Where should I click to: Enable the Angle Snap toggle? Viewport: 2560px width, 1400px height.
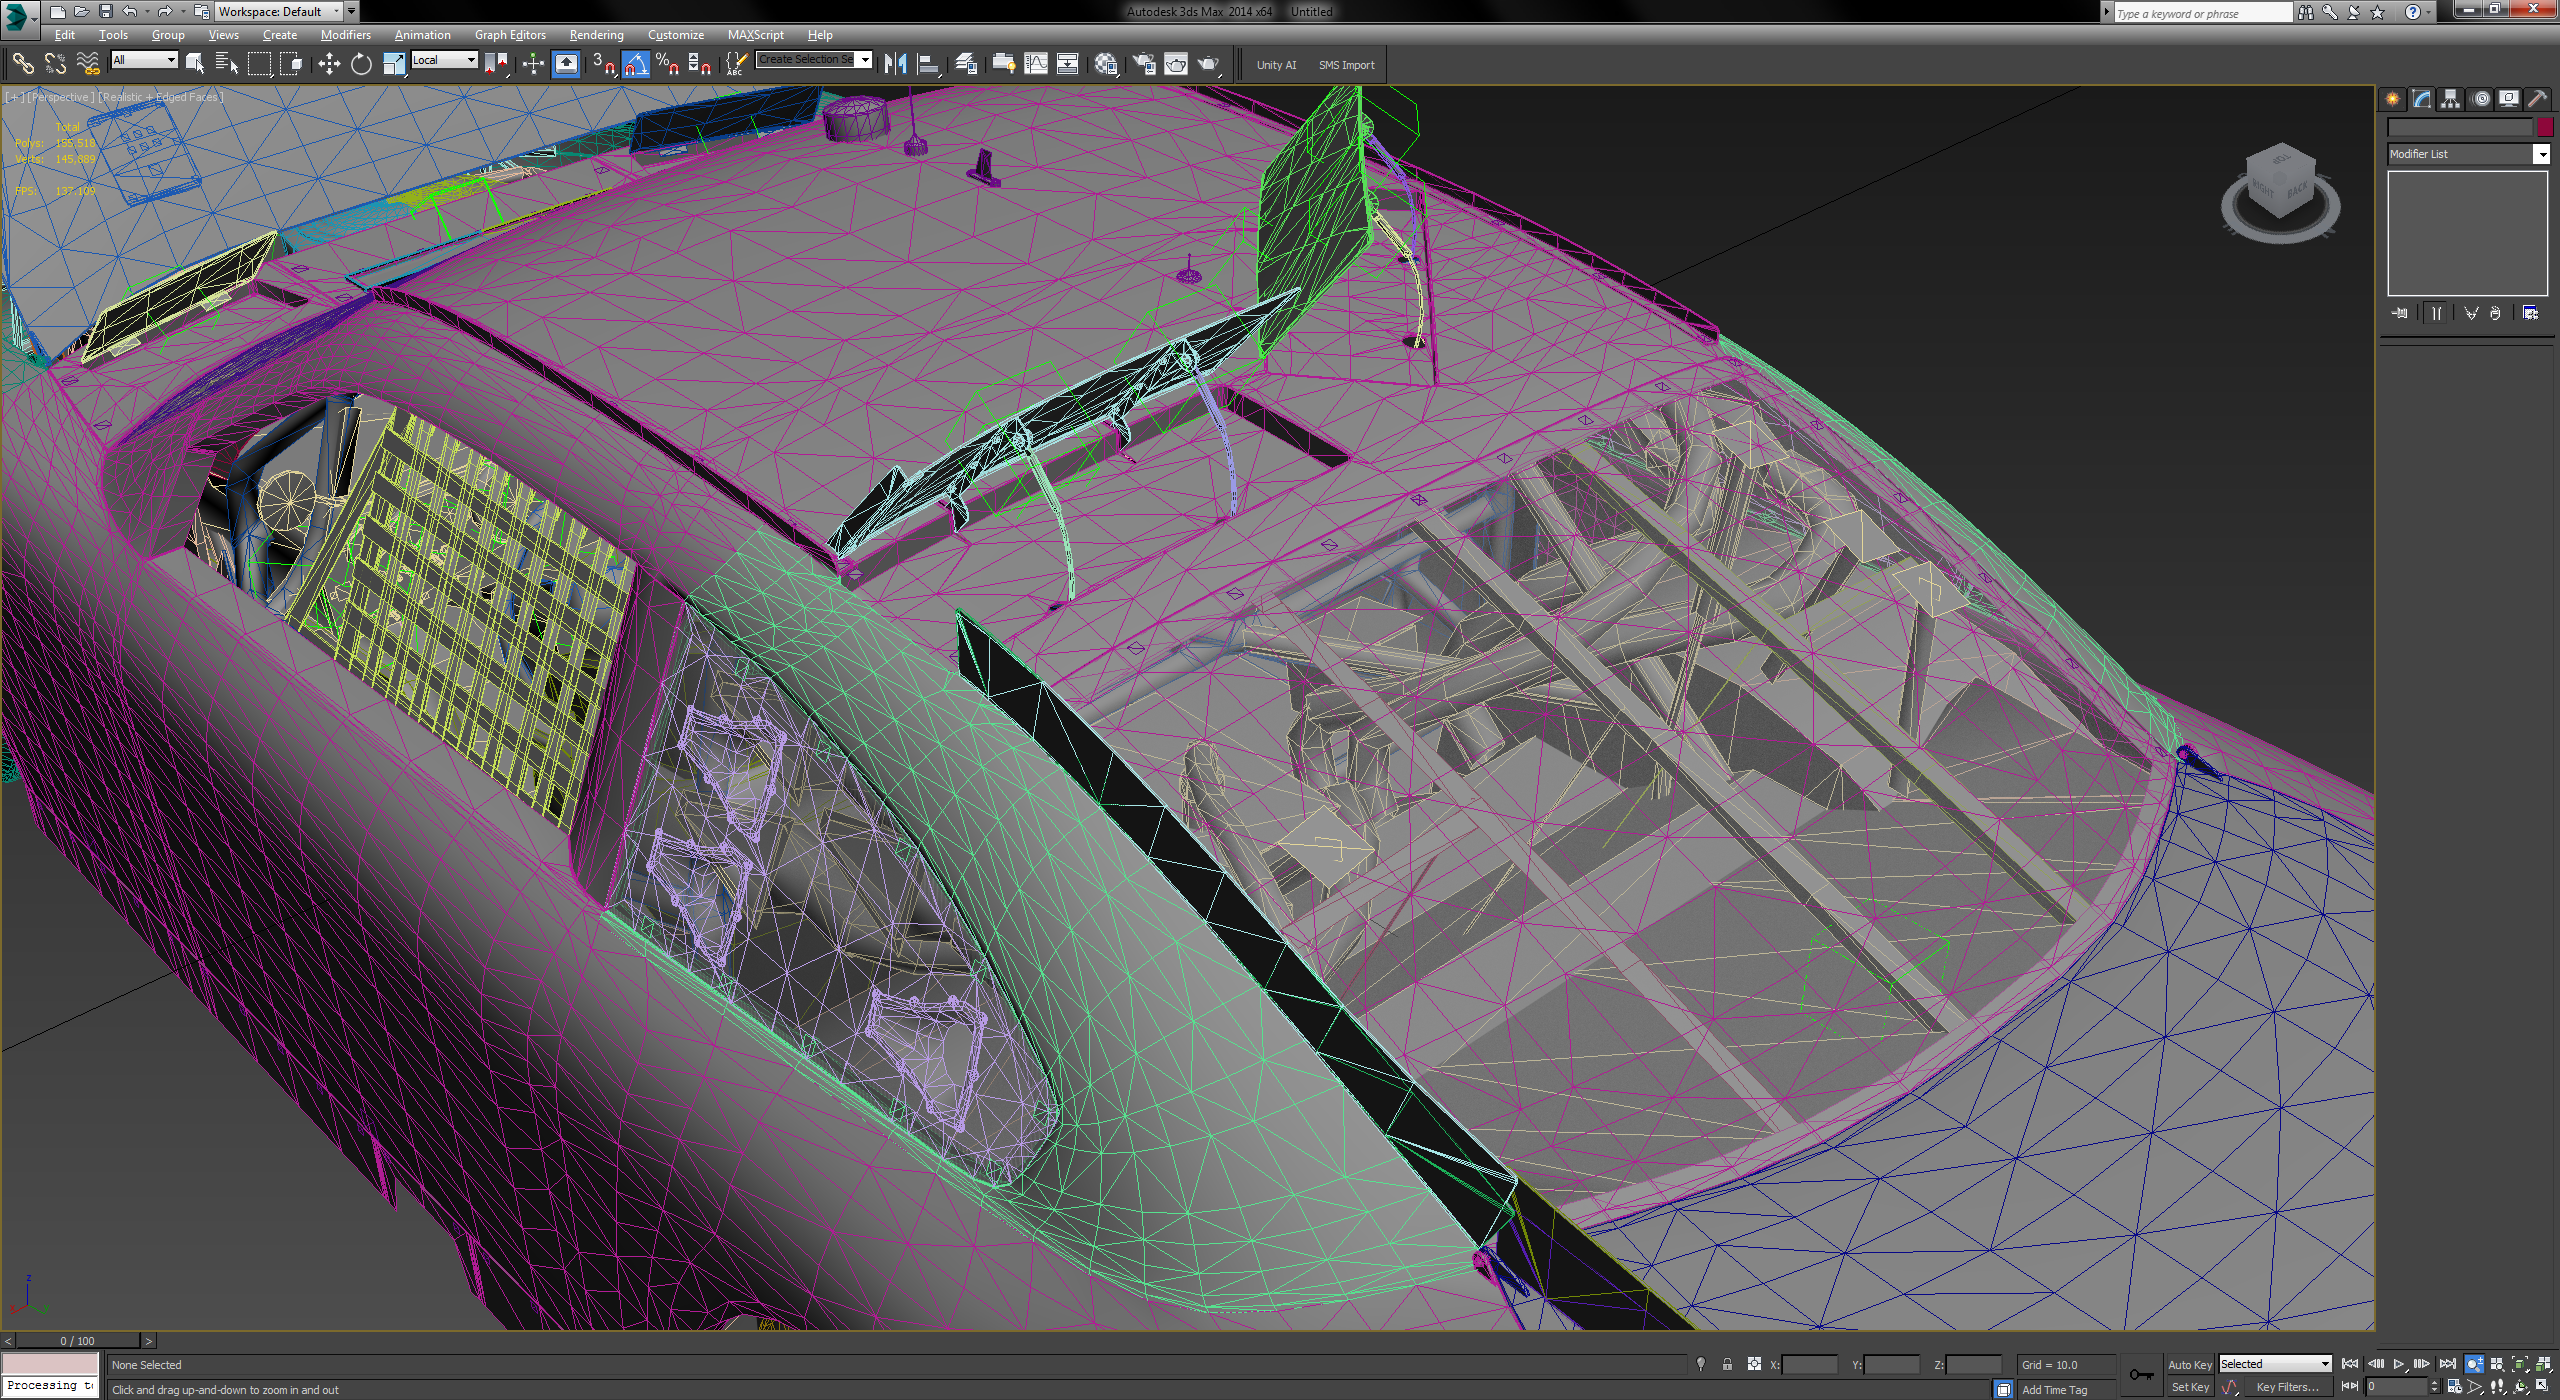tap(637, 63)
